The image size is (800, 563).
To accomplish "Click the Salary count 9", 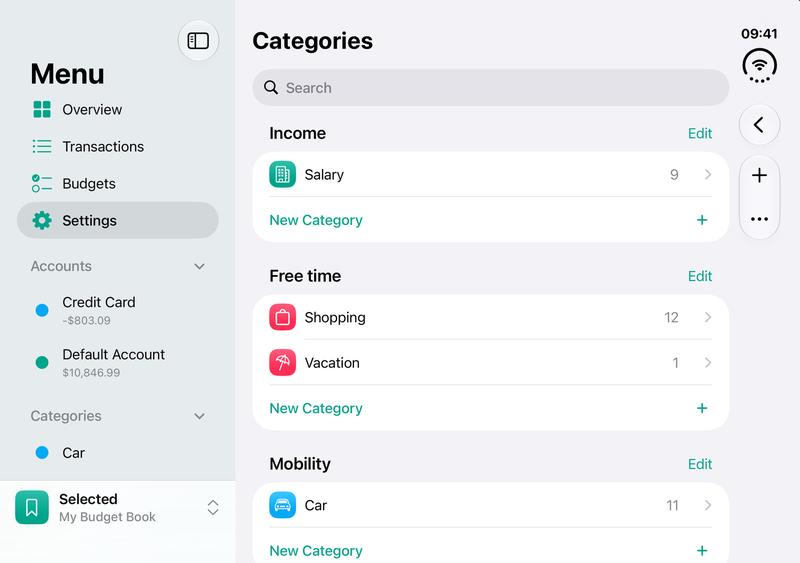I will coord(674,175).
